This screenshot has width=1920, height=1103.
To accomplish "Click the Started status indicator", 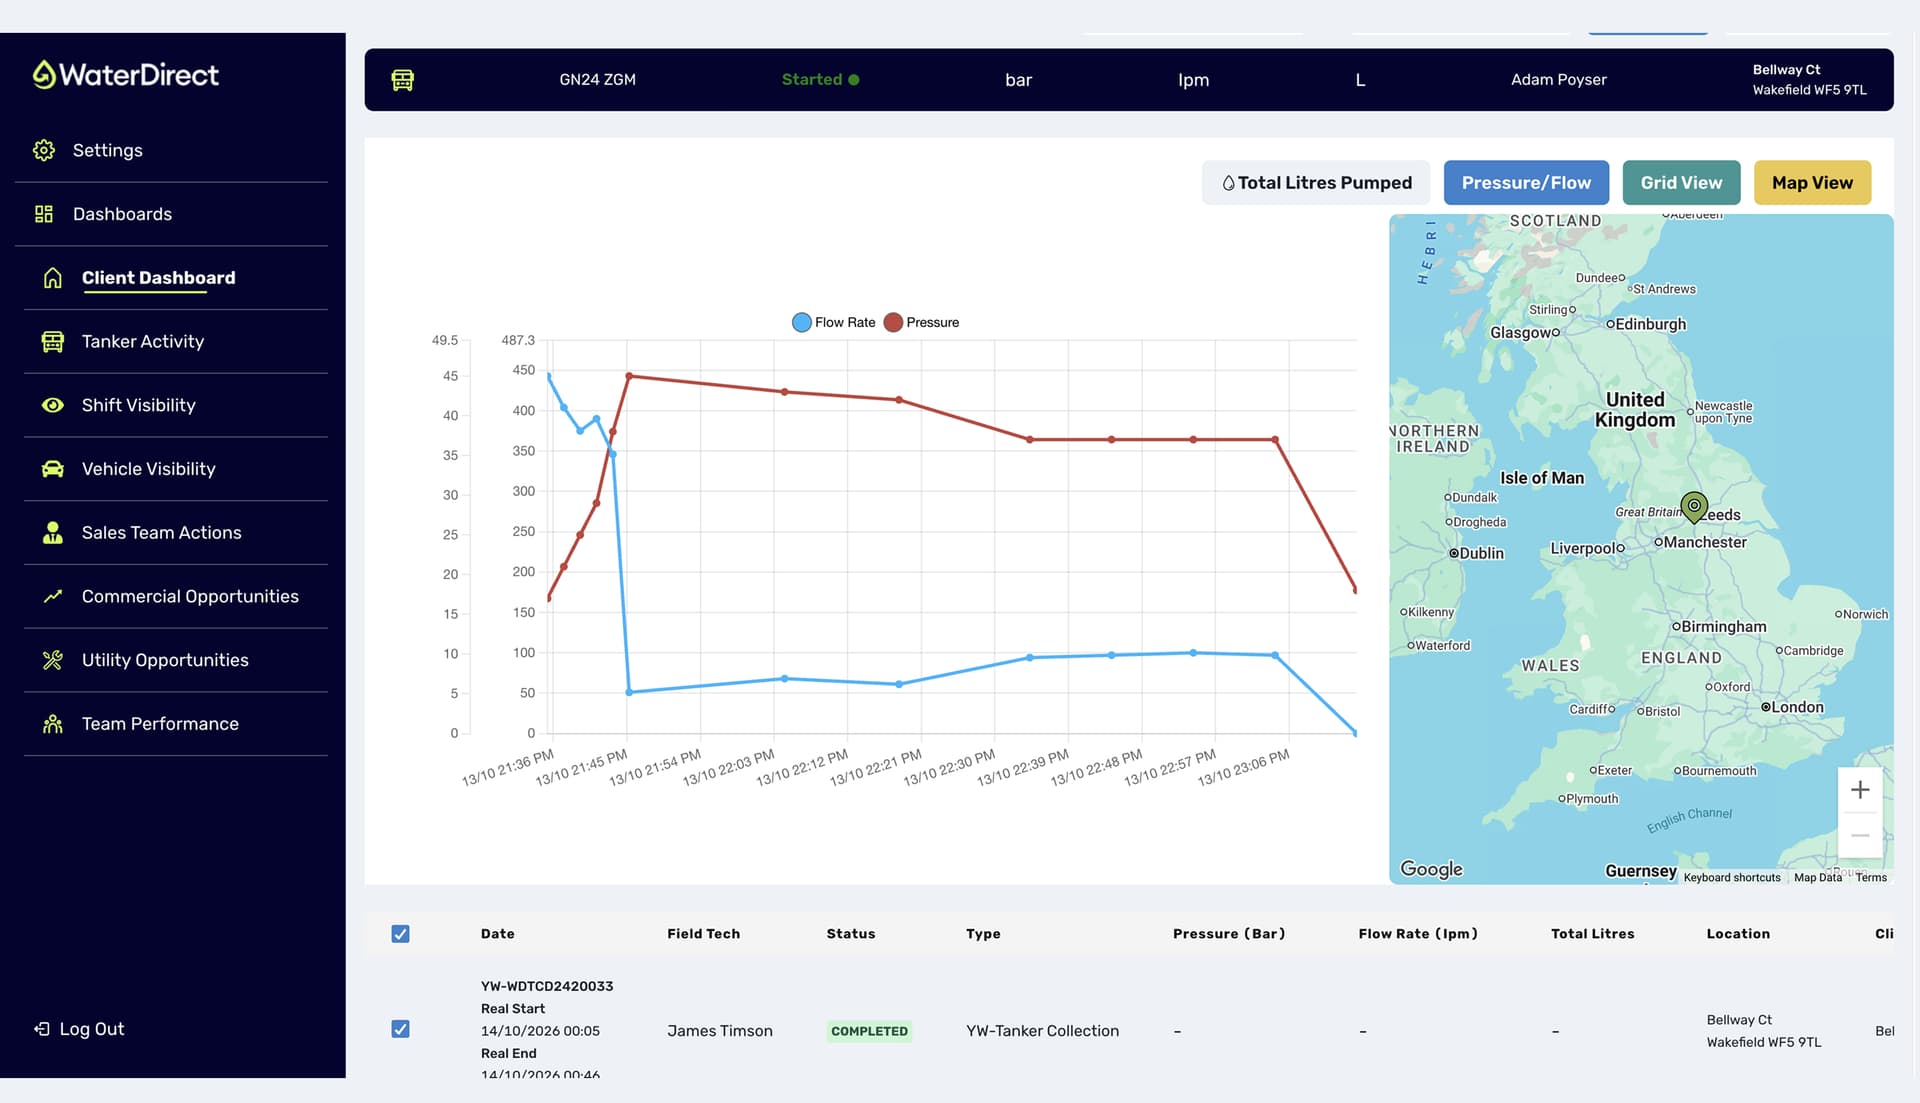I will click(820, 80).
